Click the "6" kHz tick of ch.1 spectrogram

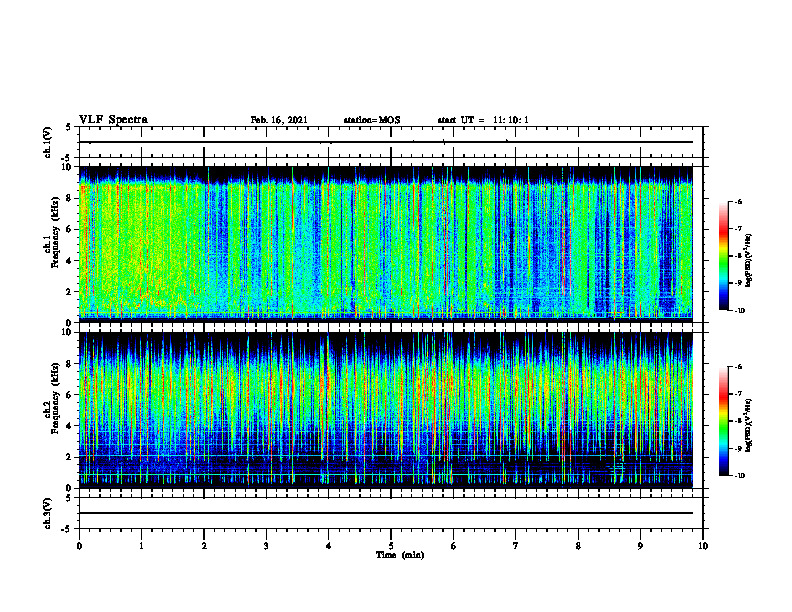(70, 229)
